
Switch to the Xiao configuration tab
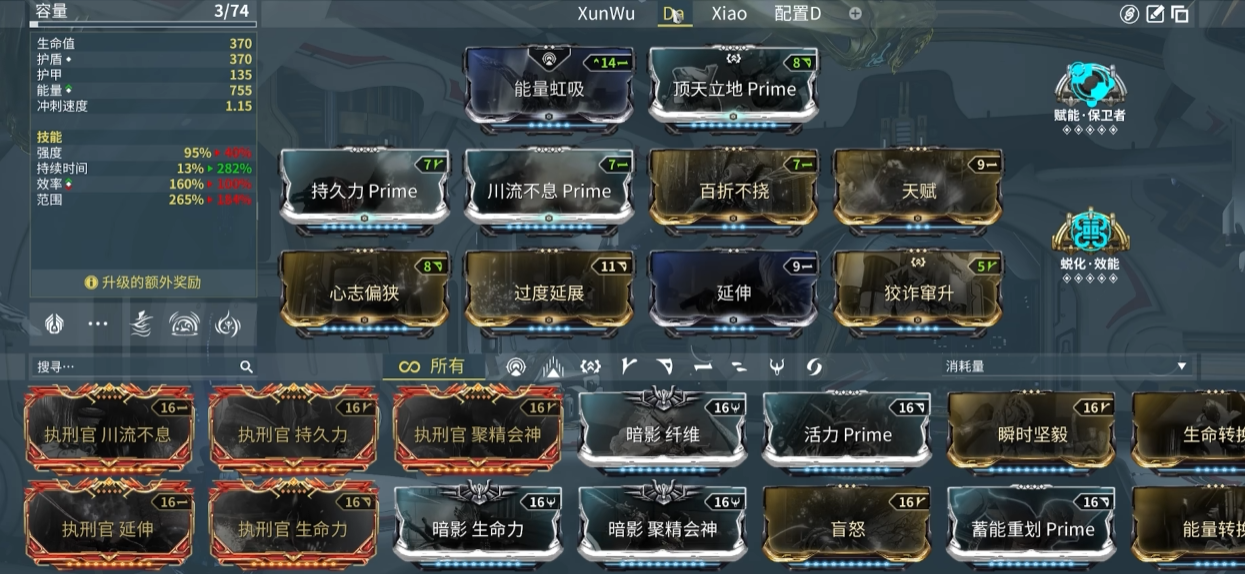(729, 14)
